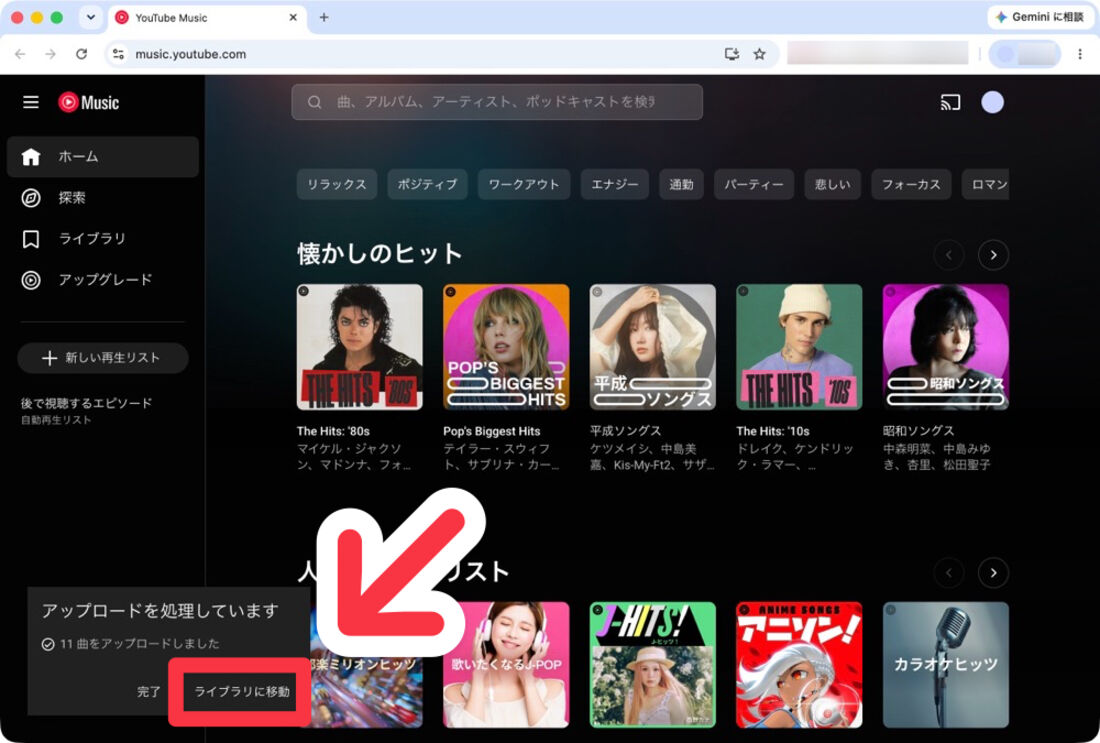Open カラオケヒッツ playlist thumbnail
1100x743 pixels.
pyautogui.click(x=946, y=664)
